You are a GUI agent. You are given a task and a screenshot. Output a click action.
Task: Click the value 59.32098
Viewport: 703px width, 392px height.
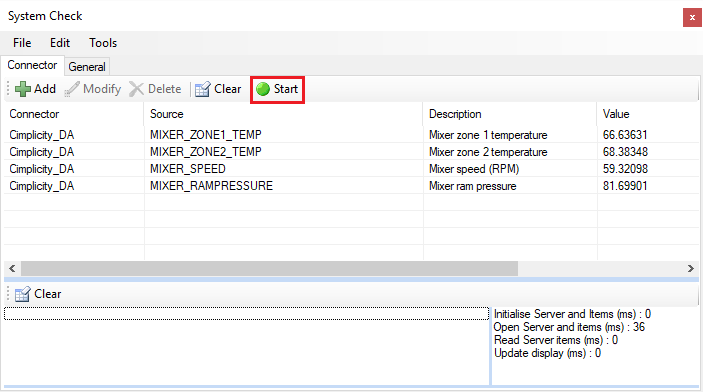click(625, 169)
